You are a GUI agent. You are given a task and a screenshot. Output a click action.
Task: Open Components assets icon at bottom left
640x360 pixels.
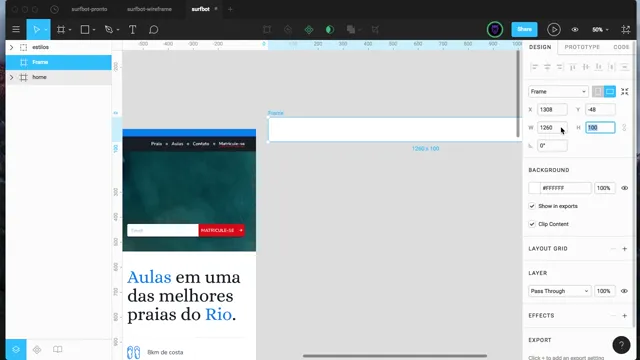pos(37,349)
